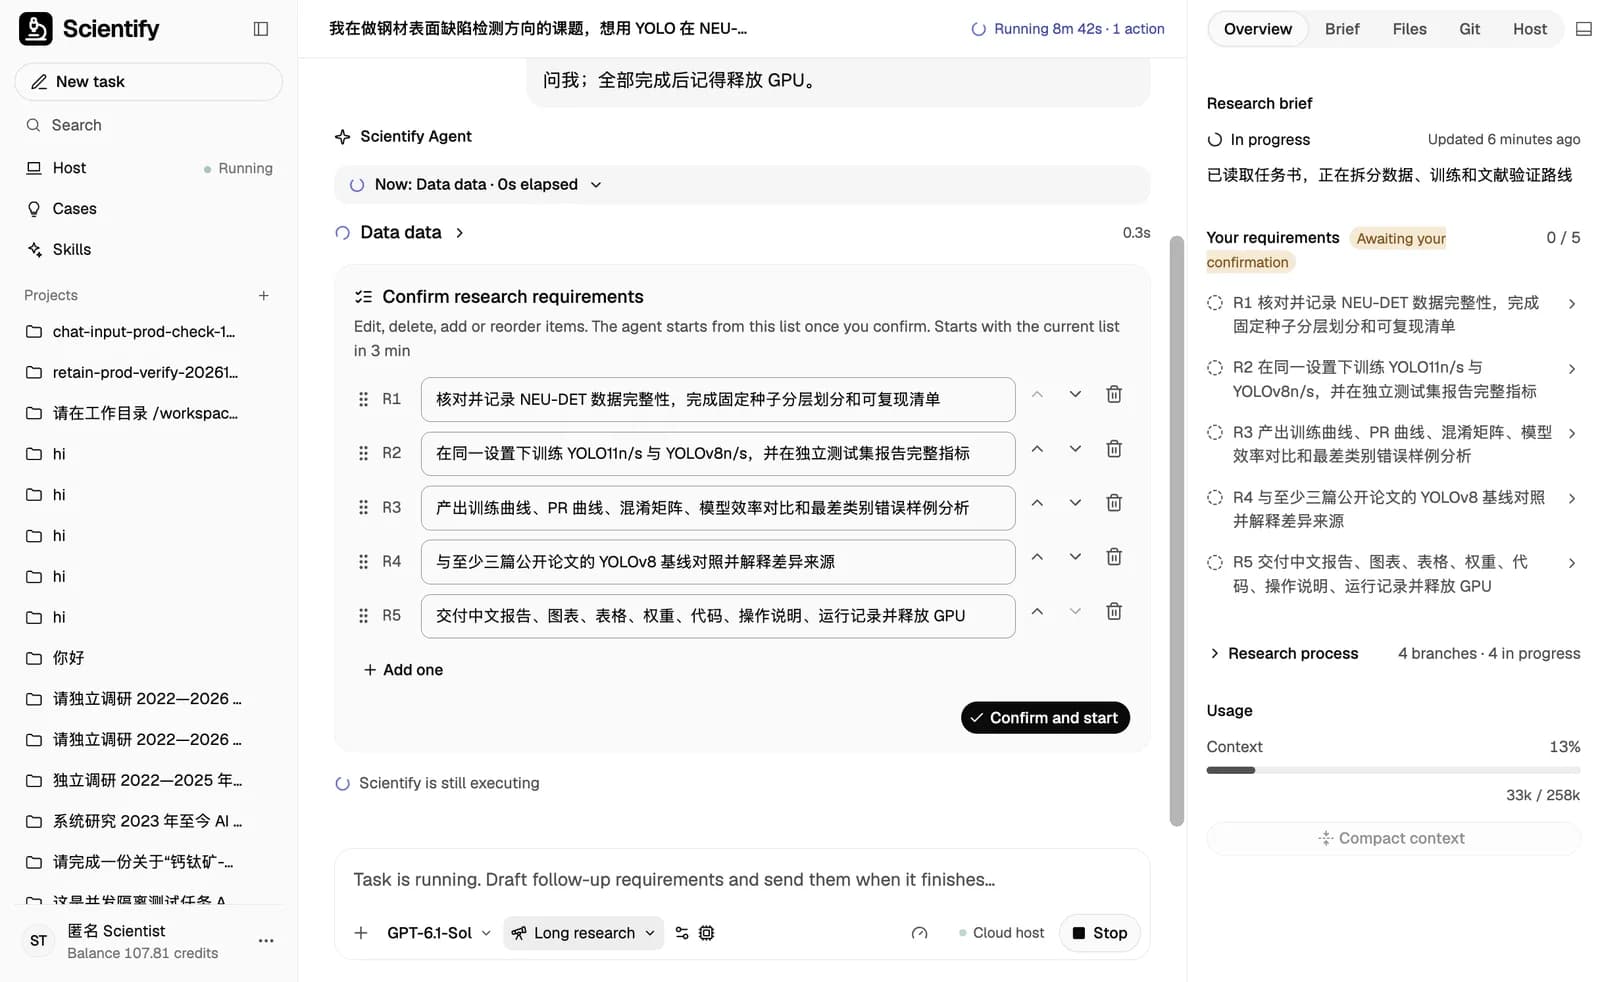Open the GPT-6.1-Sol model dropdown
This screenshot has height=982, width=1600.
438,933
